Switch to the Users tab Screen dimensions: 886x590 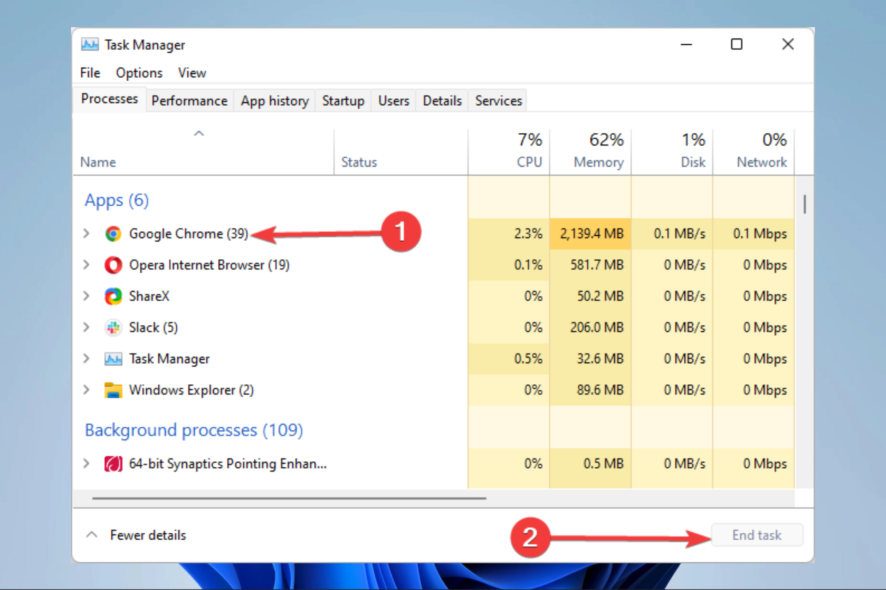(x=393, y=101)
